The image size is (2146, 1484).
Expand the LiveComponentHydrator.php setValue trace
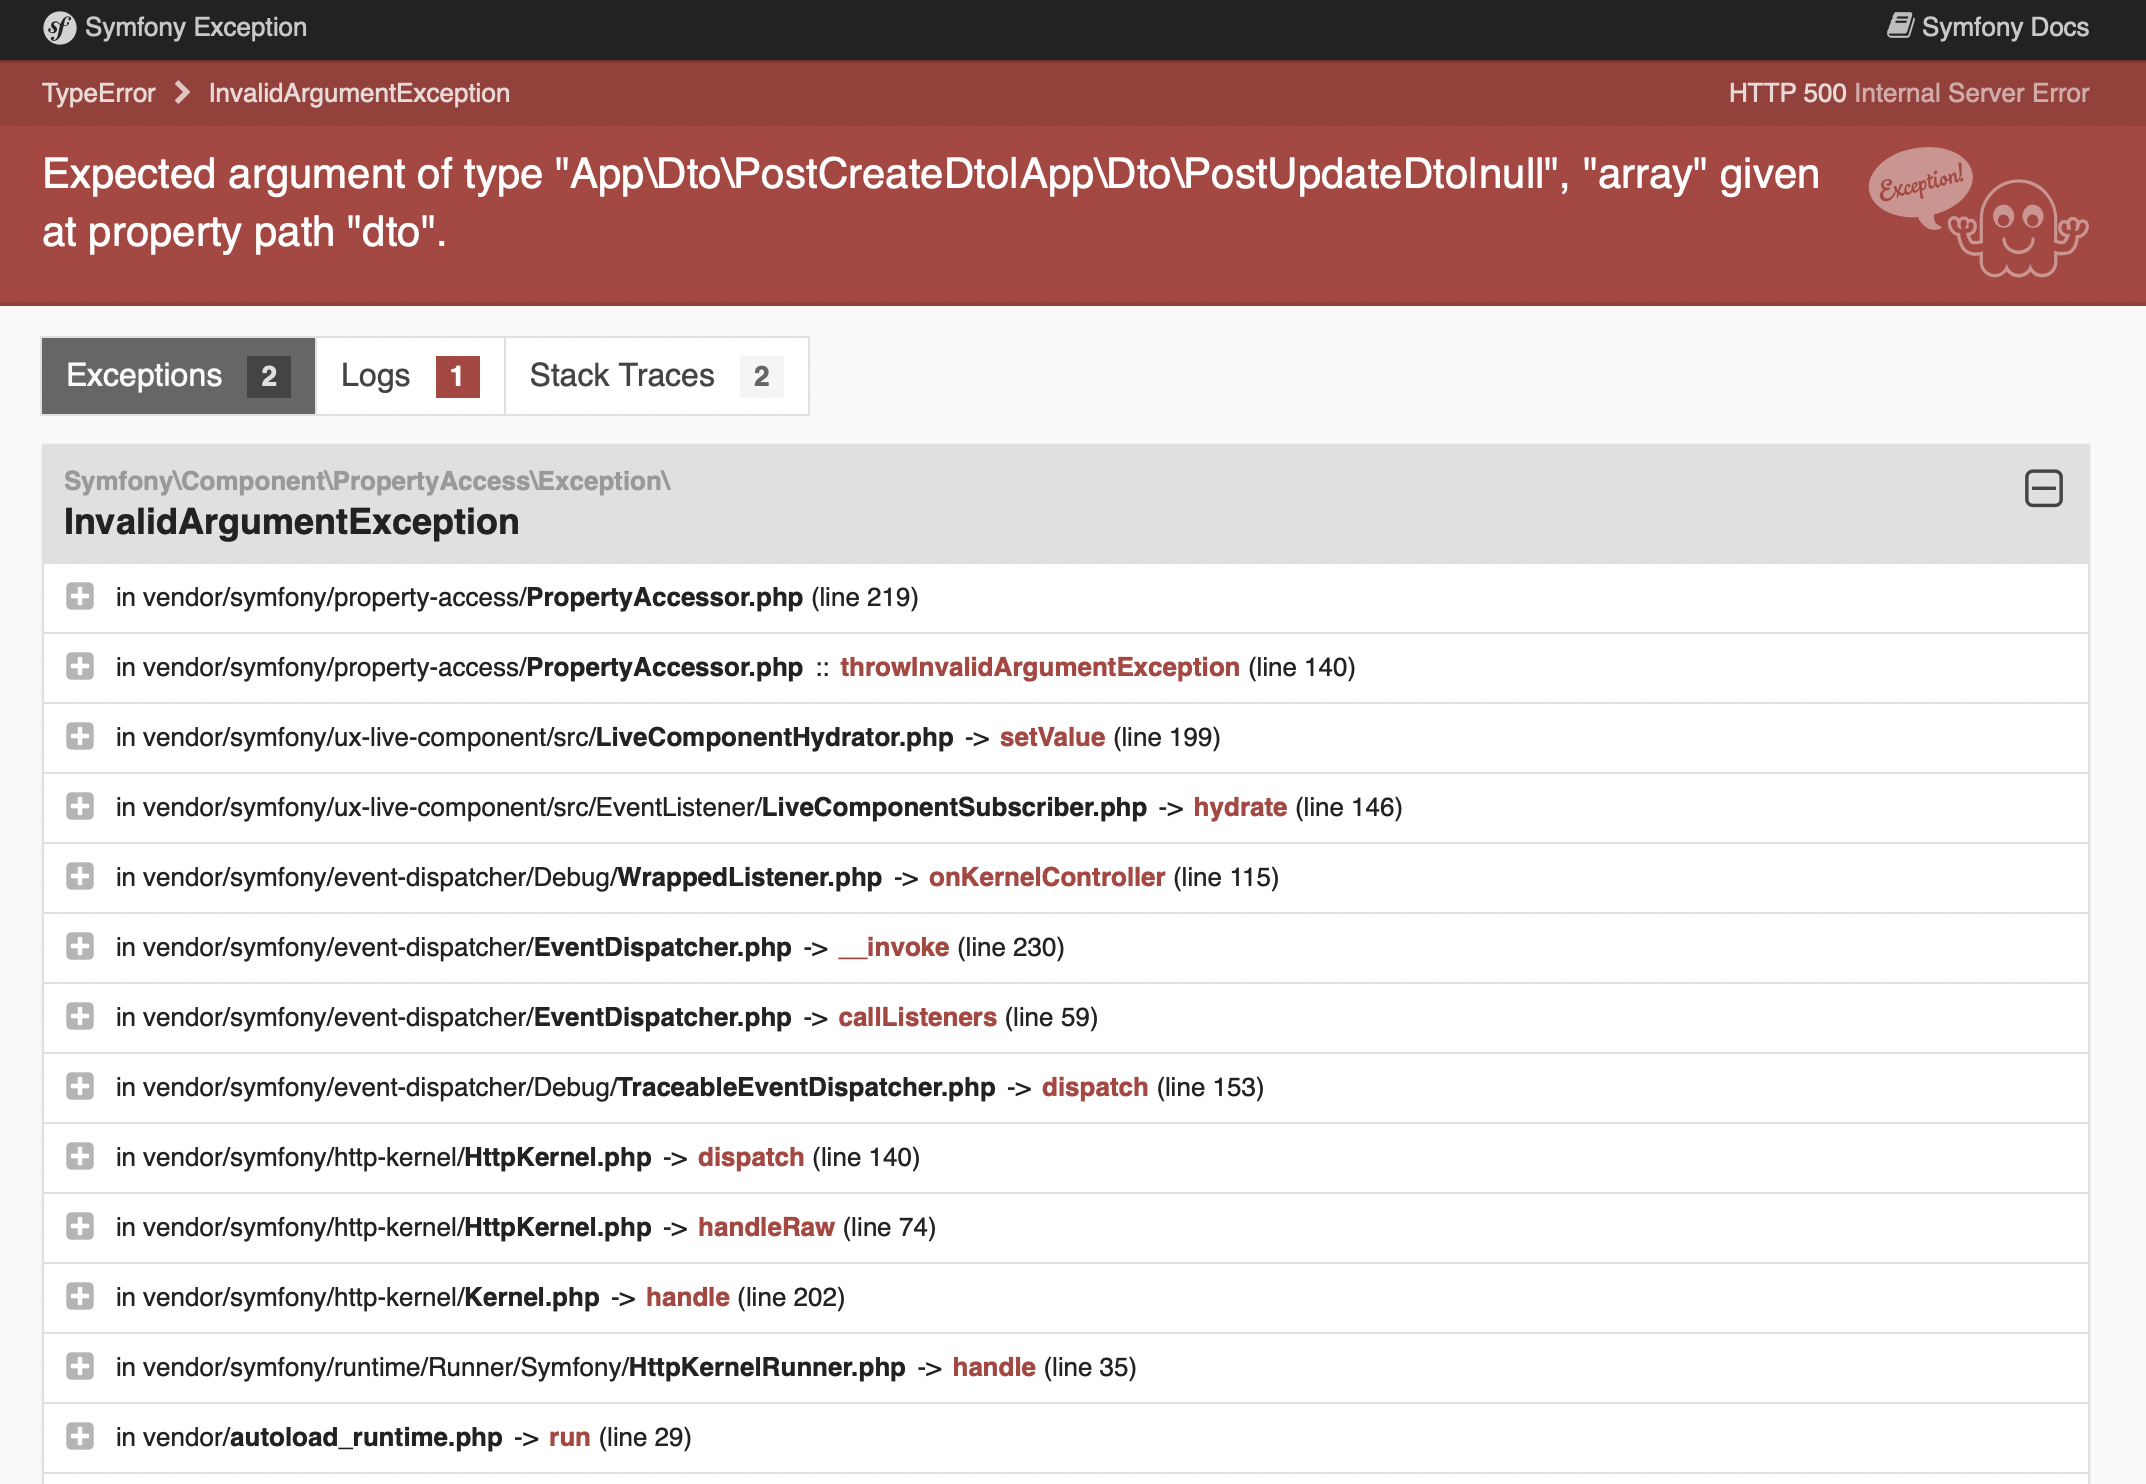(80, 737)
